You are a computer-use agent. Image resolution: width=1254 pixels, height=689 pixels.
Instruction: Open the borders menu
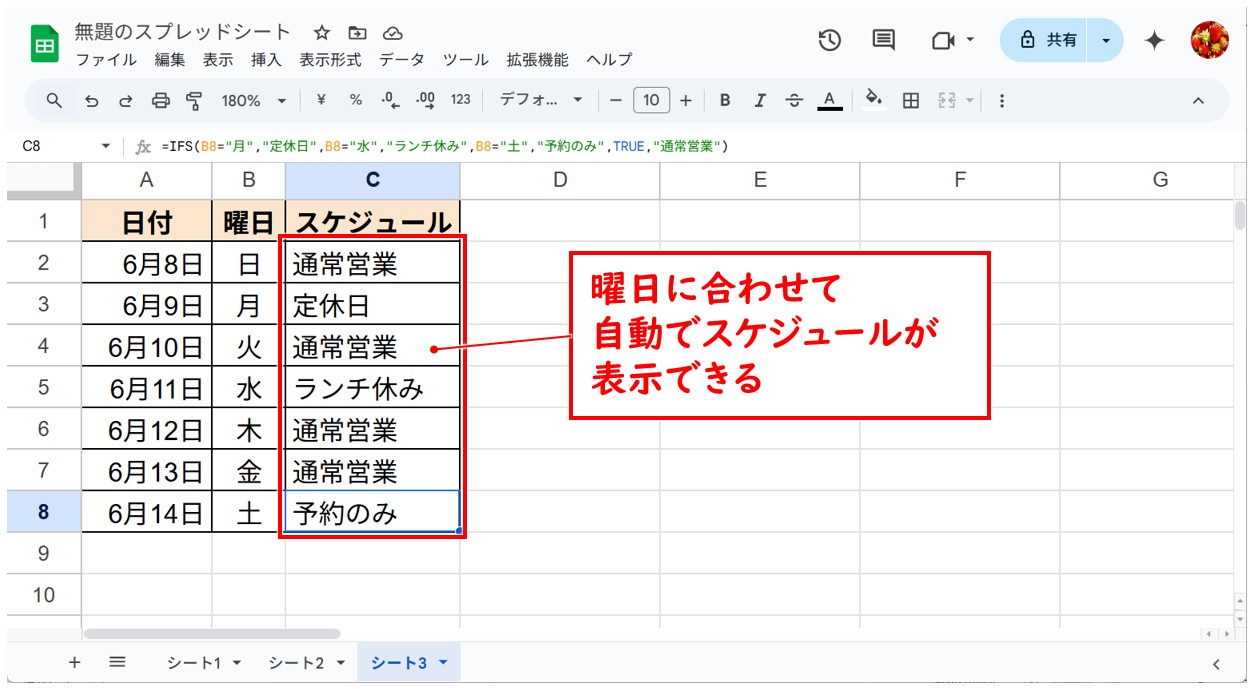click(911, 100)
